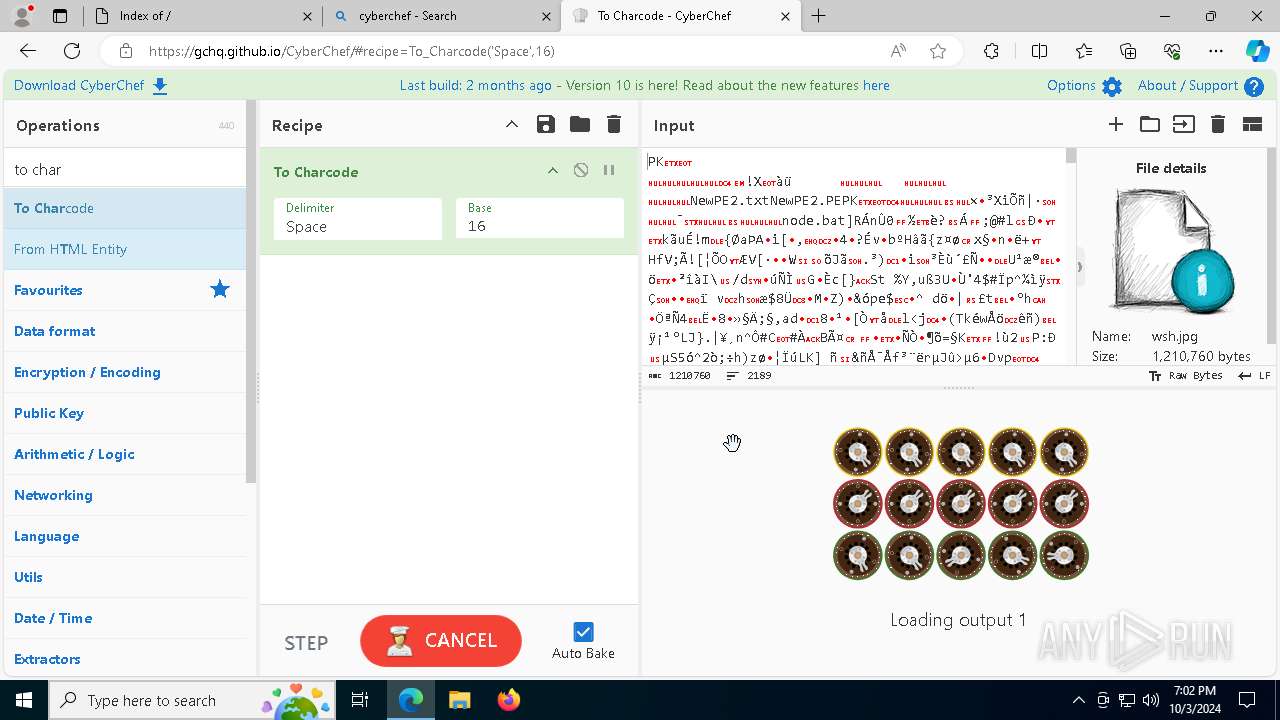
Task: Toggle split screen view icon
Action: click(1039, 51)
